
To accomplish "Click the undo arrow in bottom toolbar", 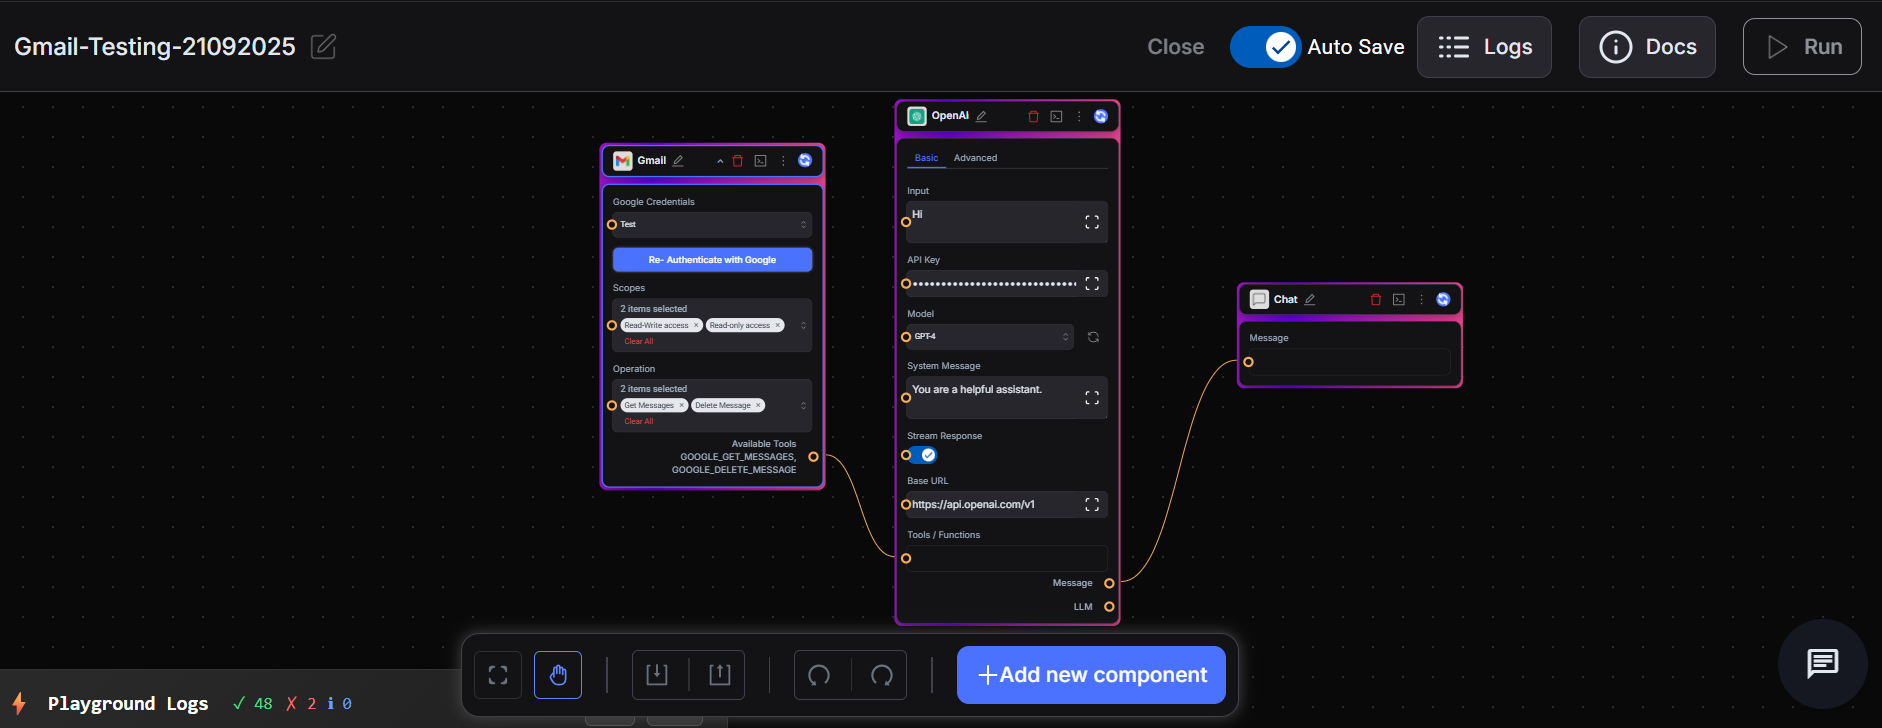I will click(819, 675).
